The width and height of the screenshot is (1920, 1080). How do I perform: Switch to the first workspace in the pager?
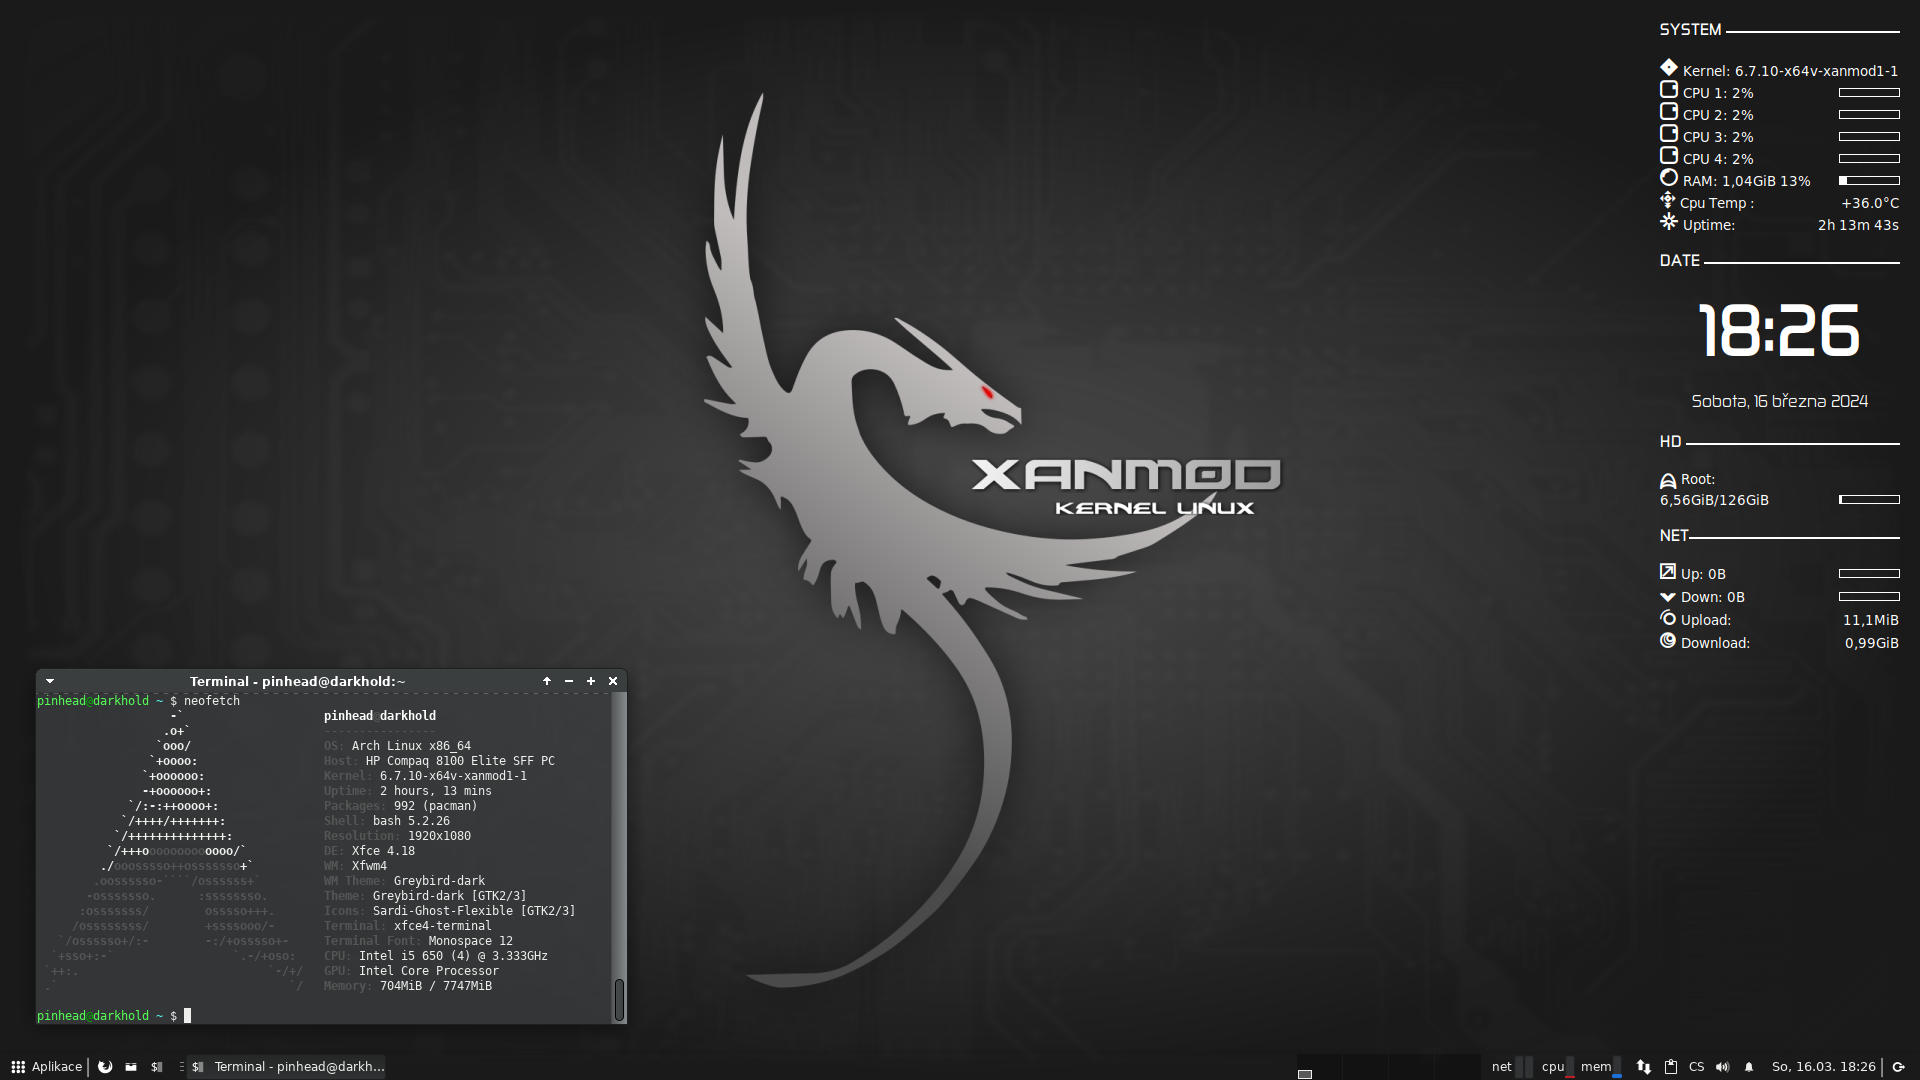coord(1319,1067)
